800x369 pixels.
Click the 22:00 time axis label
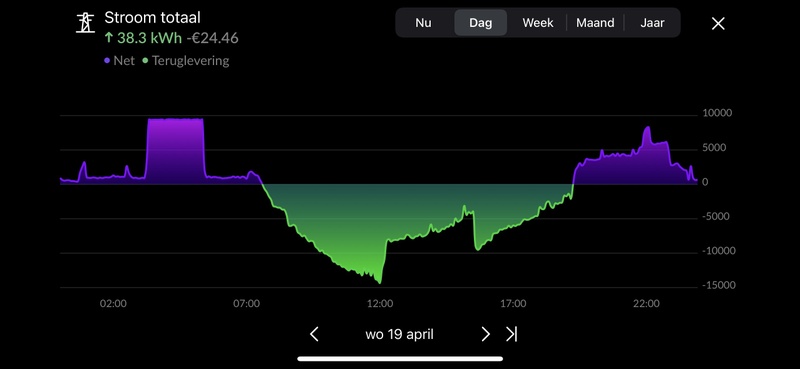pos(646,304)
